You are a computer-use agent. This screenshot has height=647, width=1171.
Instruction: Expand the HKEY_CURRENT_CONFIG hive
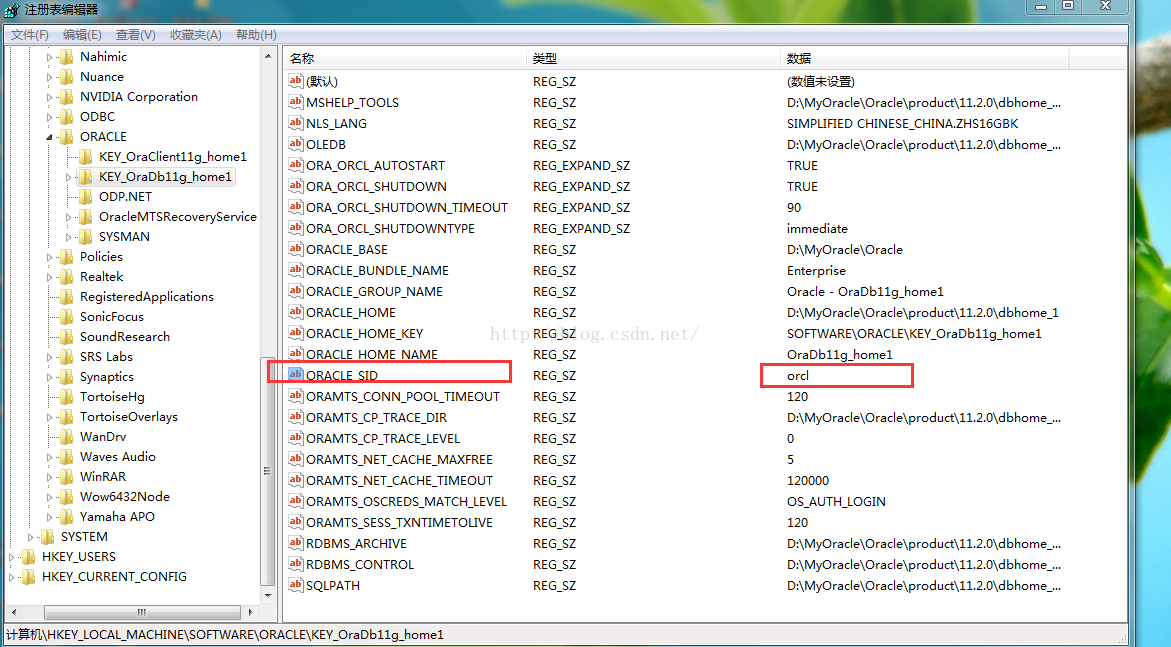click(x=11, y=577)
